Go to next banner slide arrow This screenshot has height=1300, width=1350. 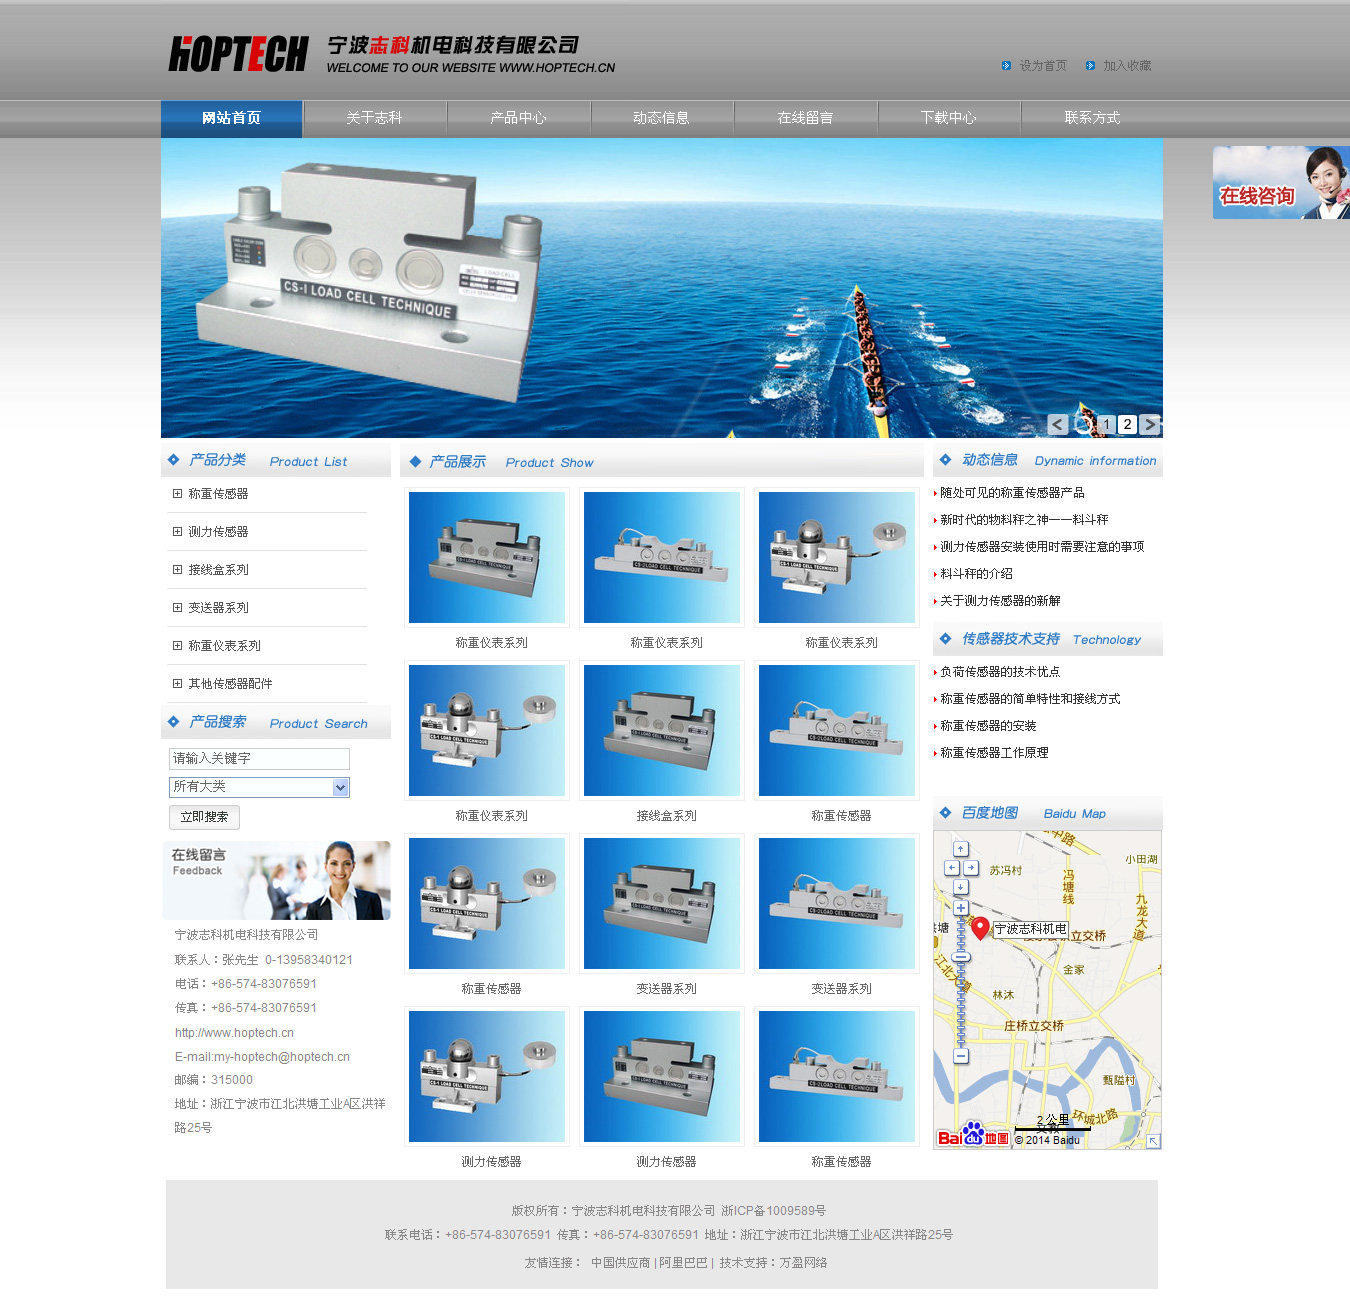(1150, 424)
